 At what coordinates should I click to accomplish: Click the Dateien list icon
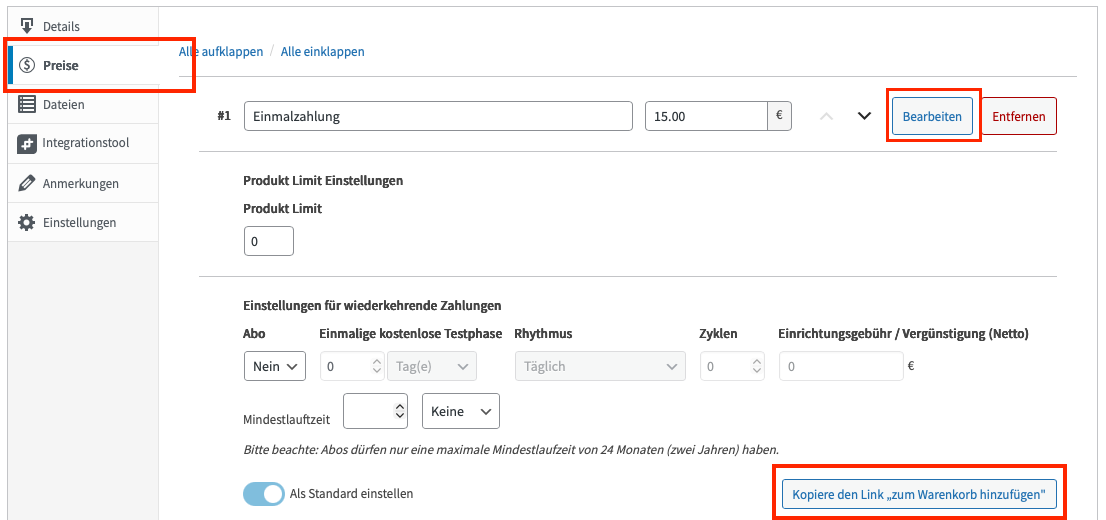tap(27, 104)
